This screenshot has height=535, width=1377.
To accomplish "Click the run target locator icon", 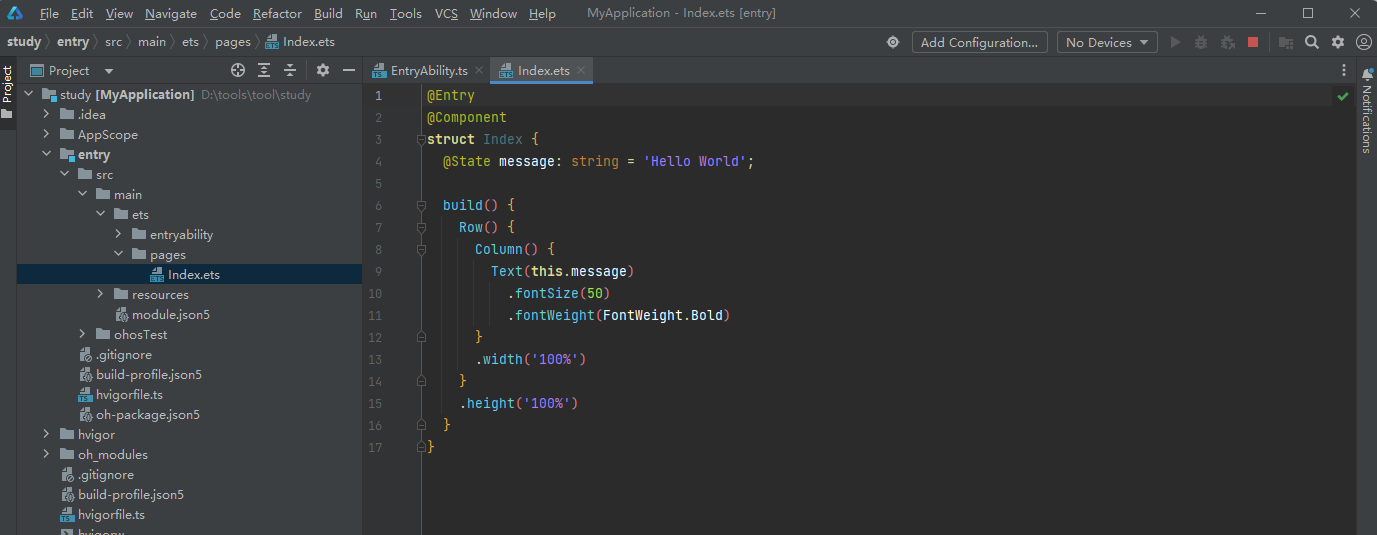I will (893, 42).
